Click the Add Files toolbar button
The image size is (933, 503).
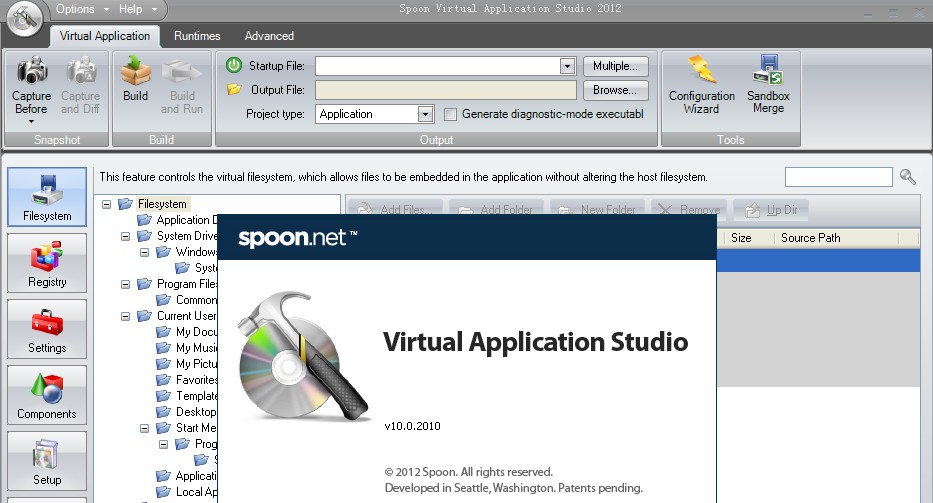[393, 210]
